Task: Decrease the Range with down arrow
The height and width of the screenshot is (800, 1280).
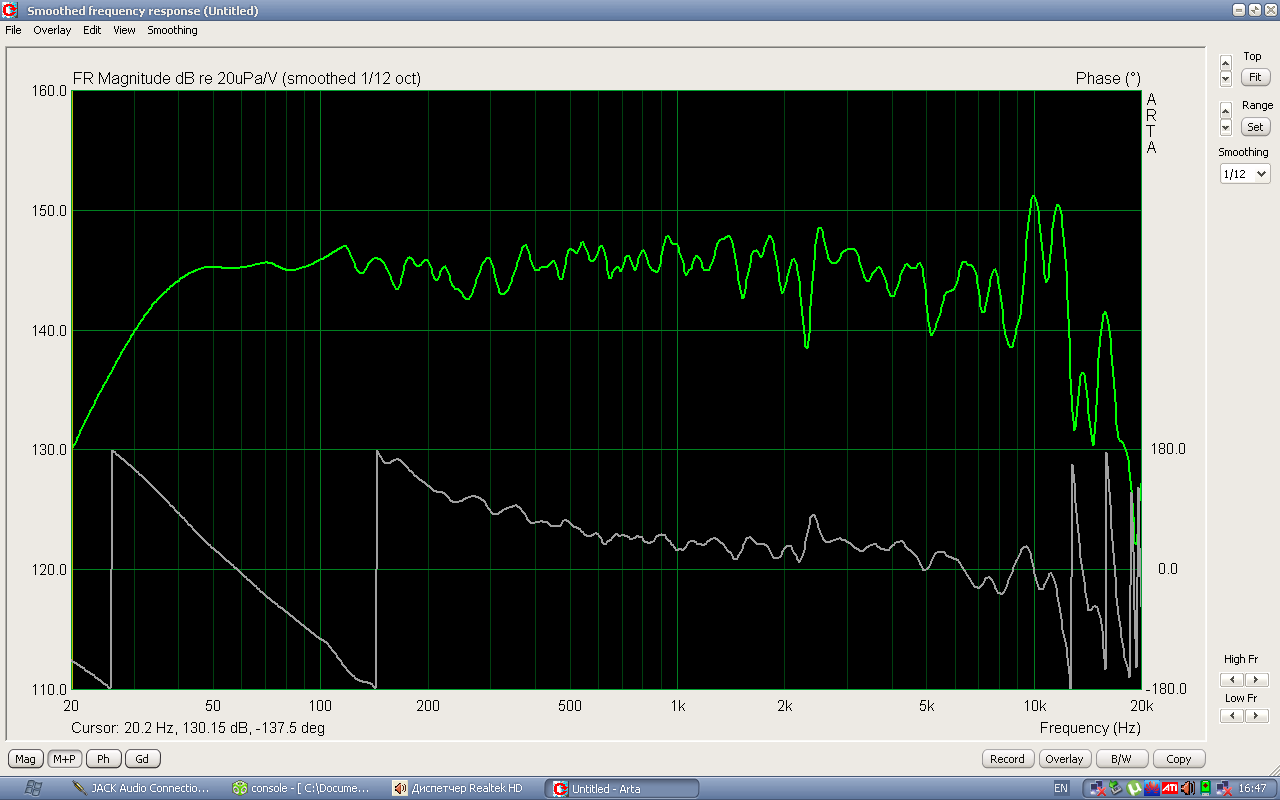Action: pyautogui.click(x=1226, y=127)
